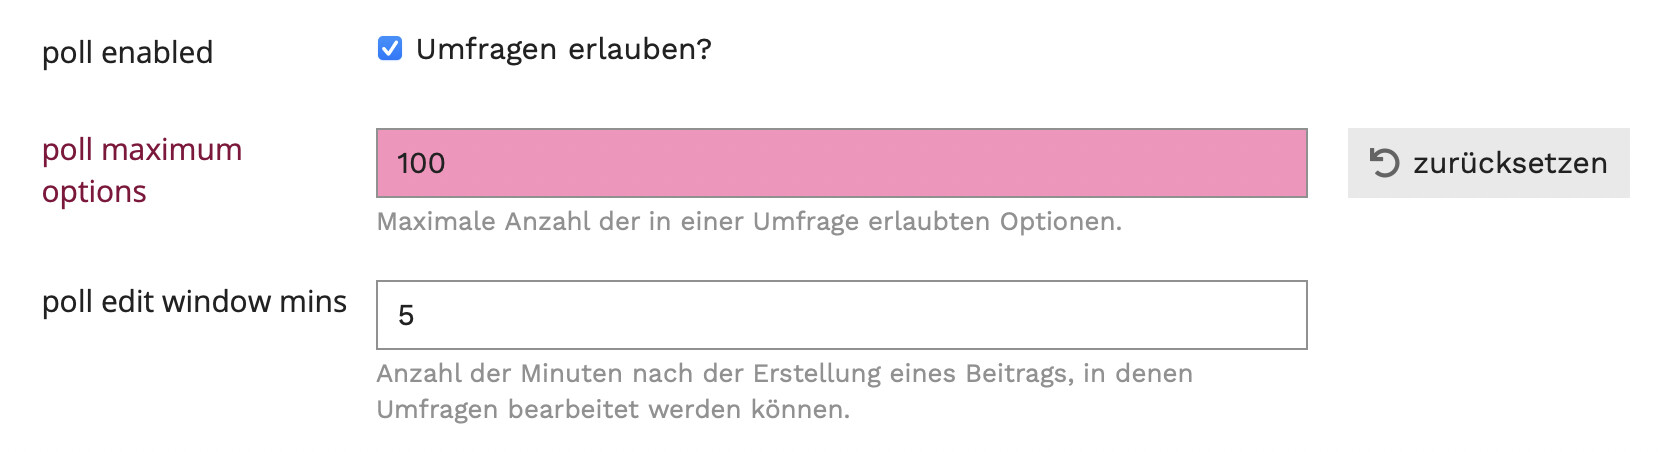Click the "poll edit window mins" label

(194, 302)
